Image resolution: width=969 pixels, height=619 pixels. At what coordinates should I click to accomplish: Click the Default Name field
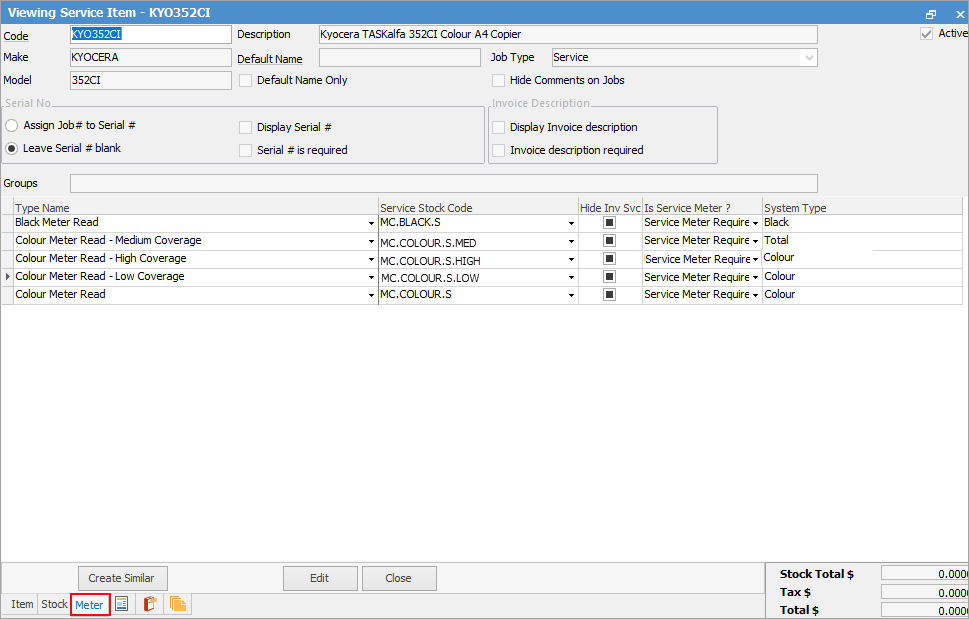(400, 57)
